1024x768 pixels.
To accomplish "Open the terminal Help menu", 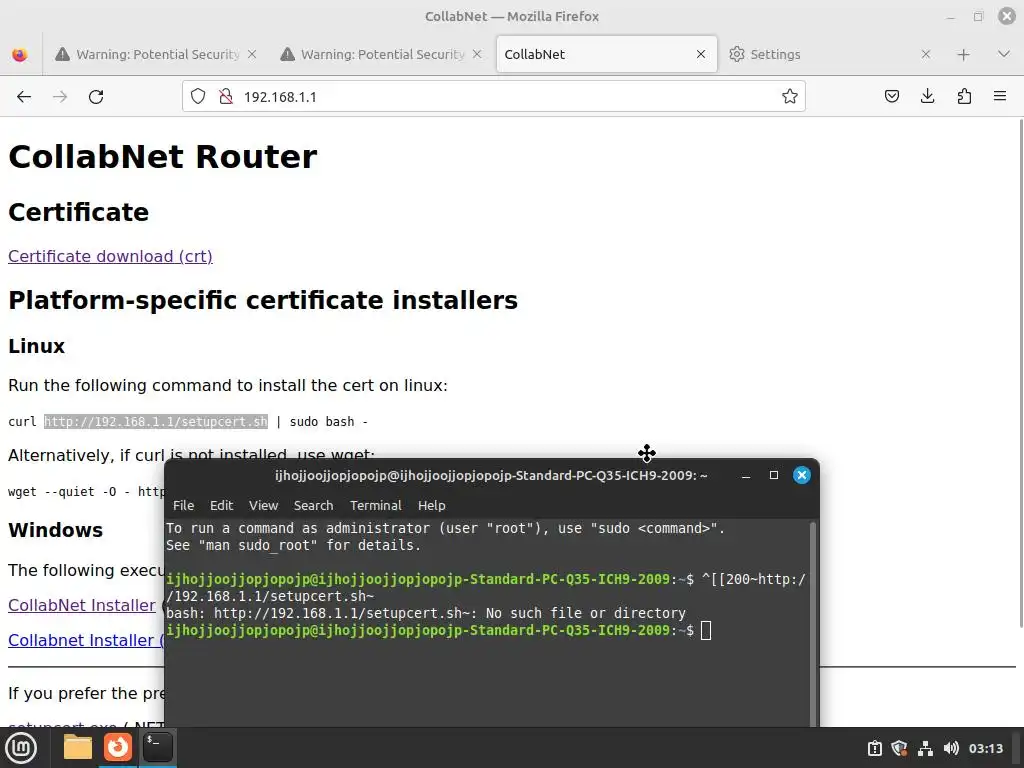I will coord(432,505).
